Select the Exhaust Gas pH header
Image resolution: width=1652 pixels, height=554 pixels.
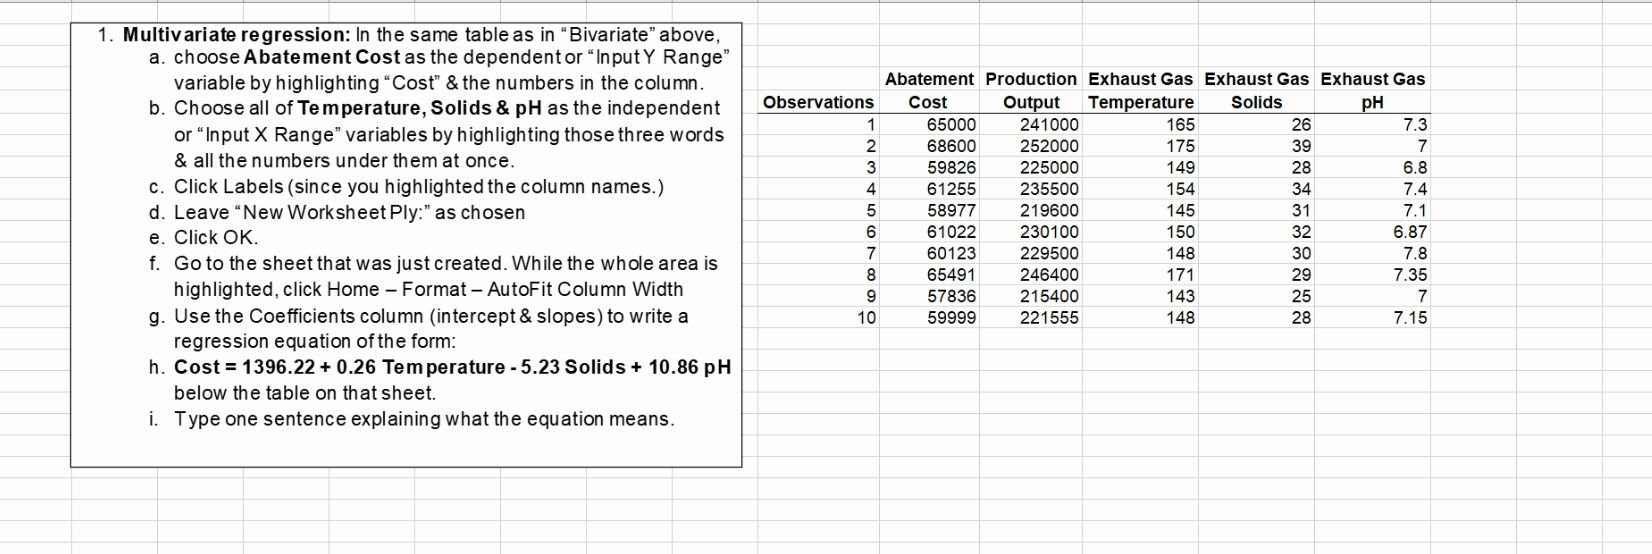[1373, 90]
